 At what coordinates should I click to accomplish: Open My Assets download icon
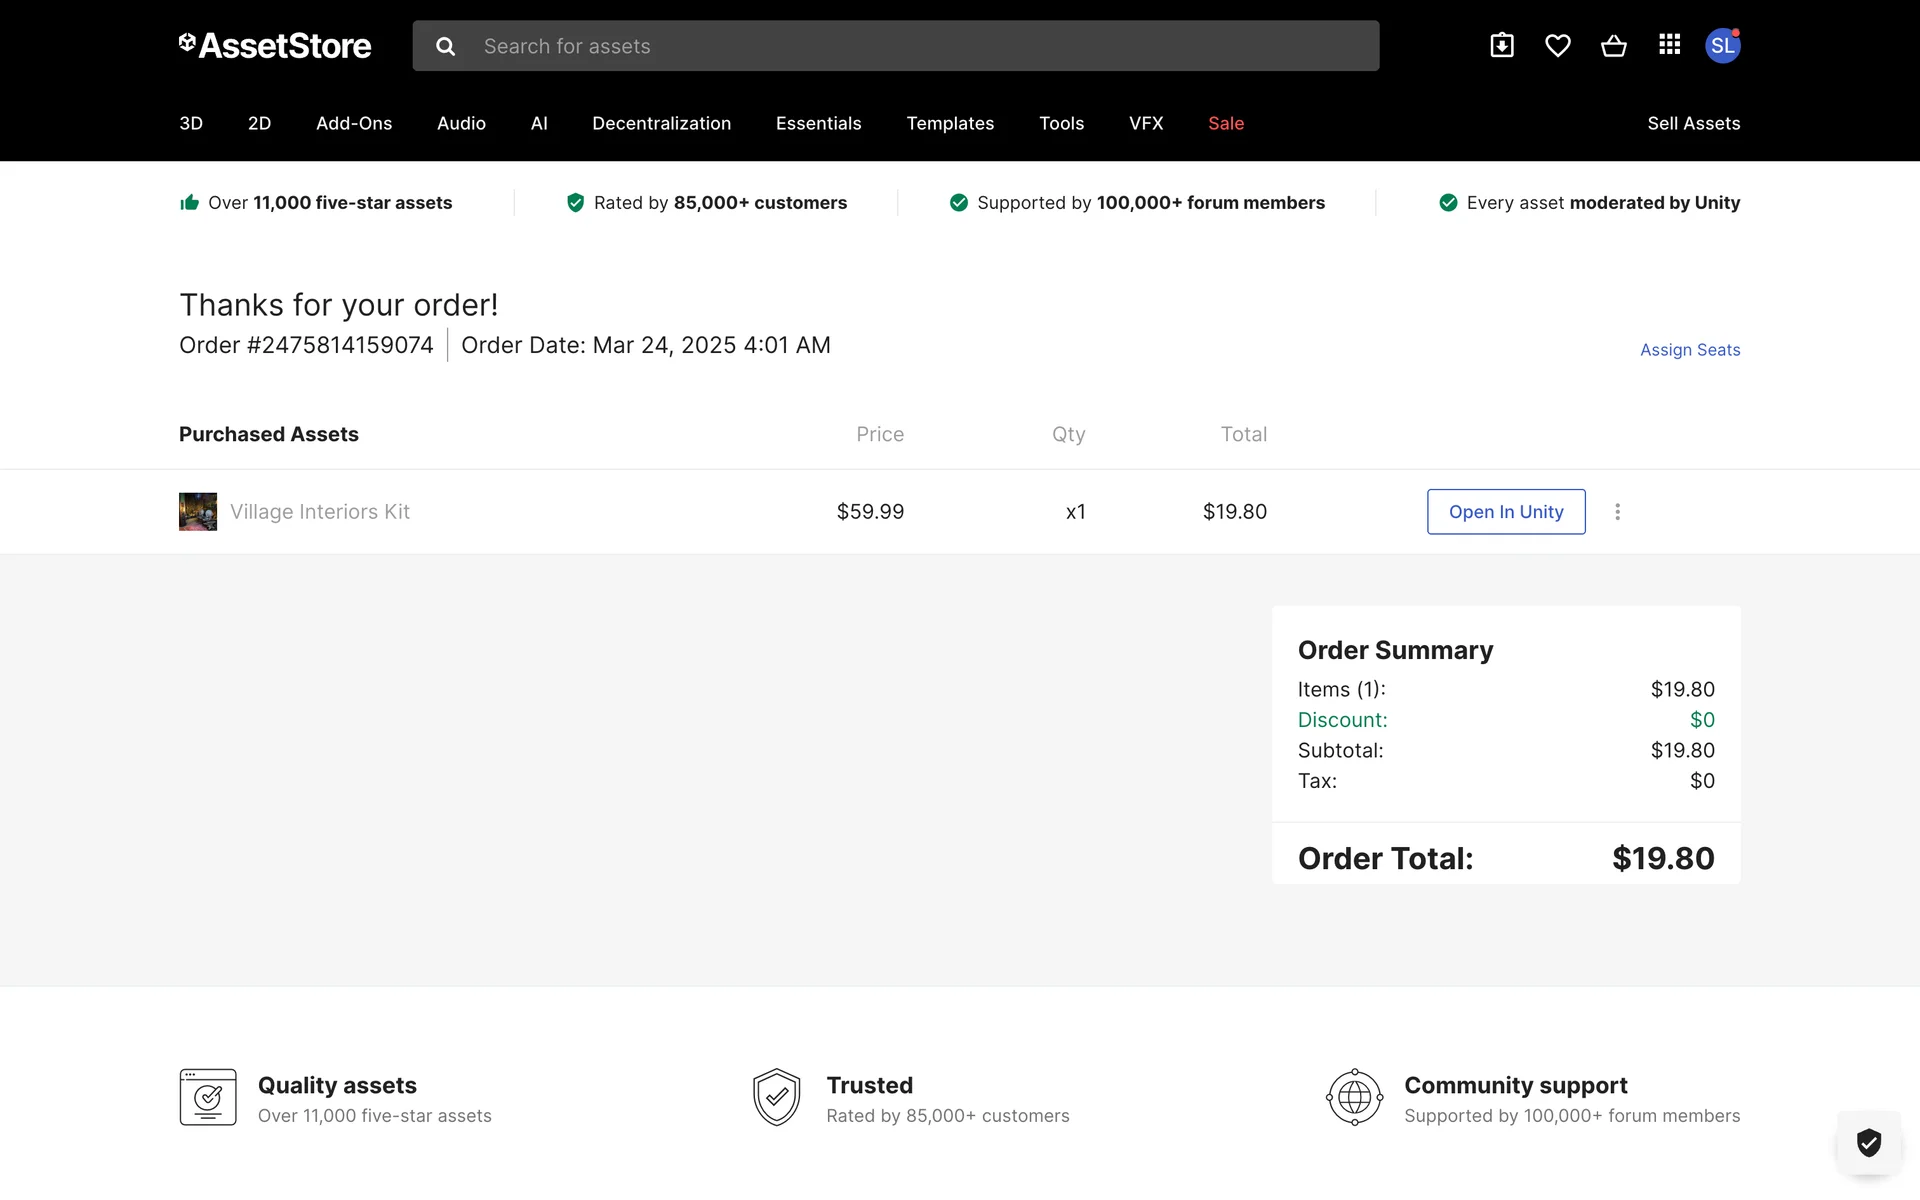tap(1502, 46)
